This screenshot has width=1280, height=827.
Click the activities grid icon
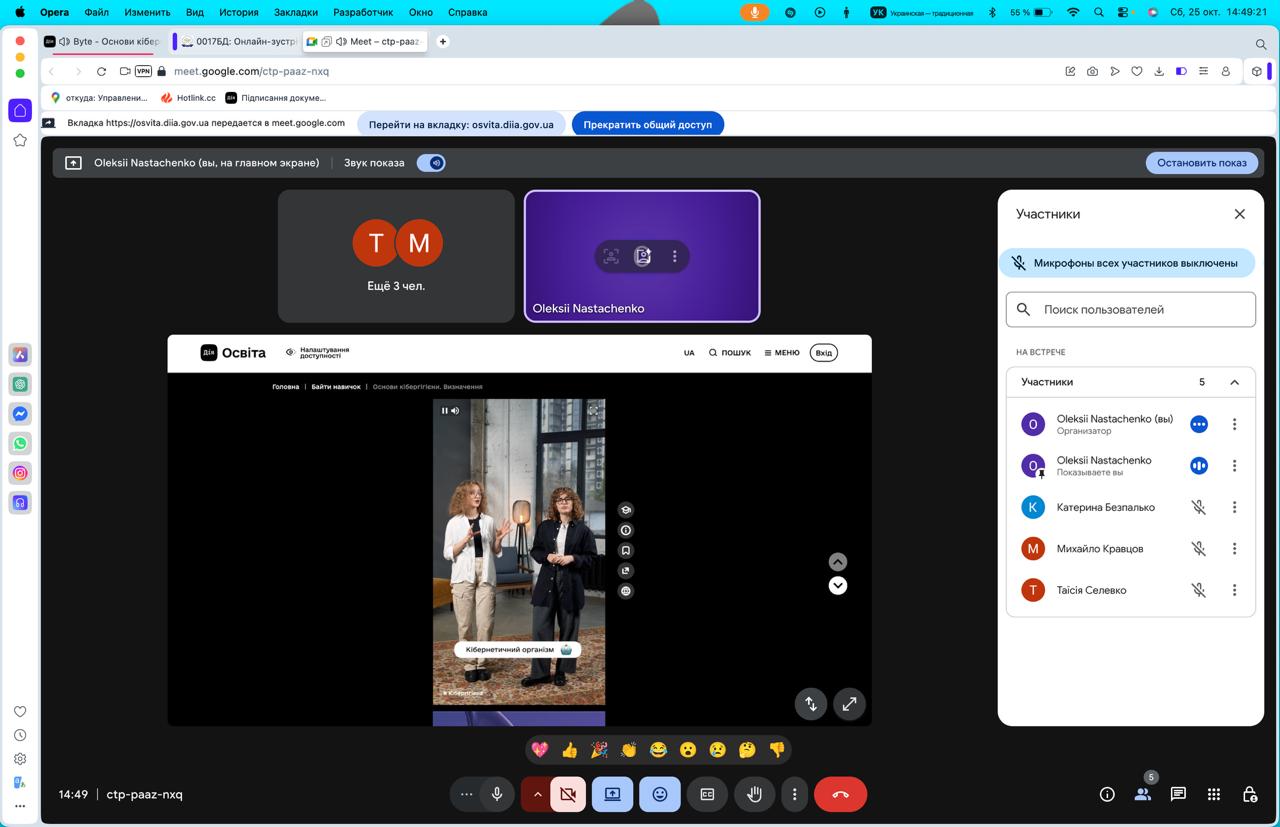point(1214,794)
